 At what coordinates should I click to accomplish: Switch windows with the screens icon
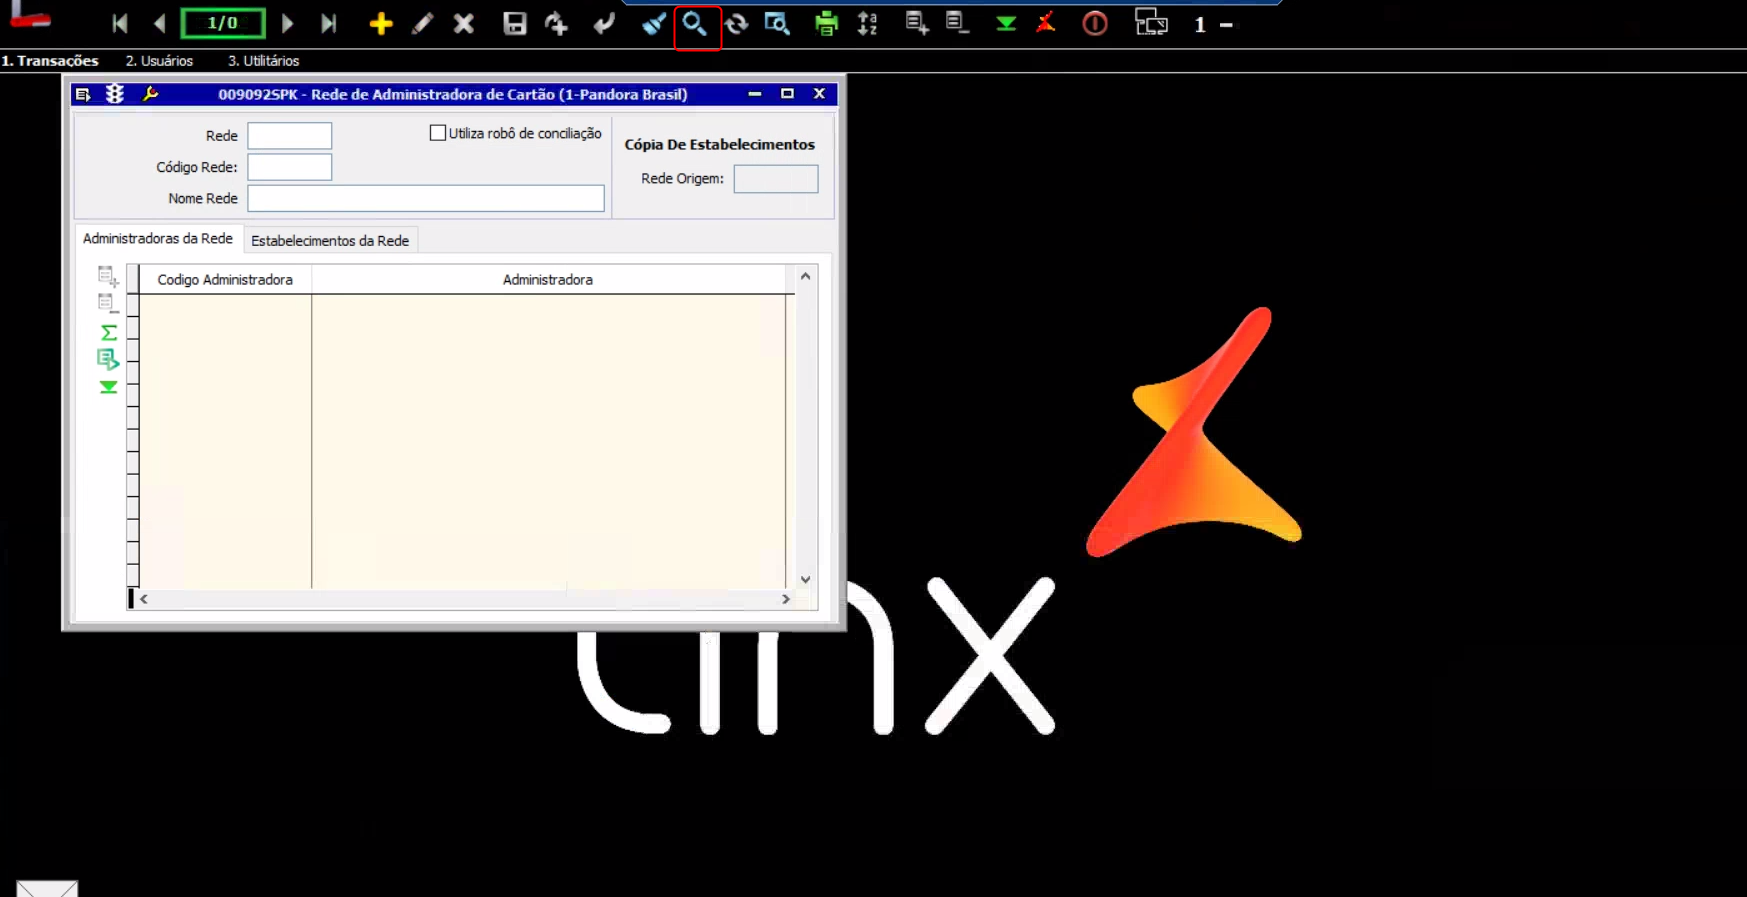(1151, 23)
